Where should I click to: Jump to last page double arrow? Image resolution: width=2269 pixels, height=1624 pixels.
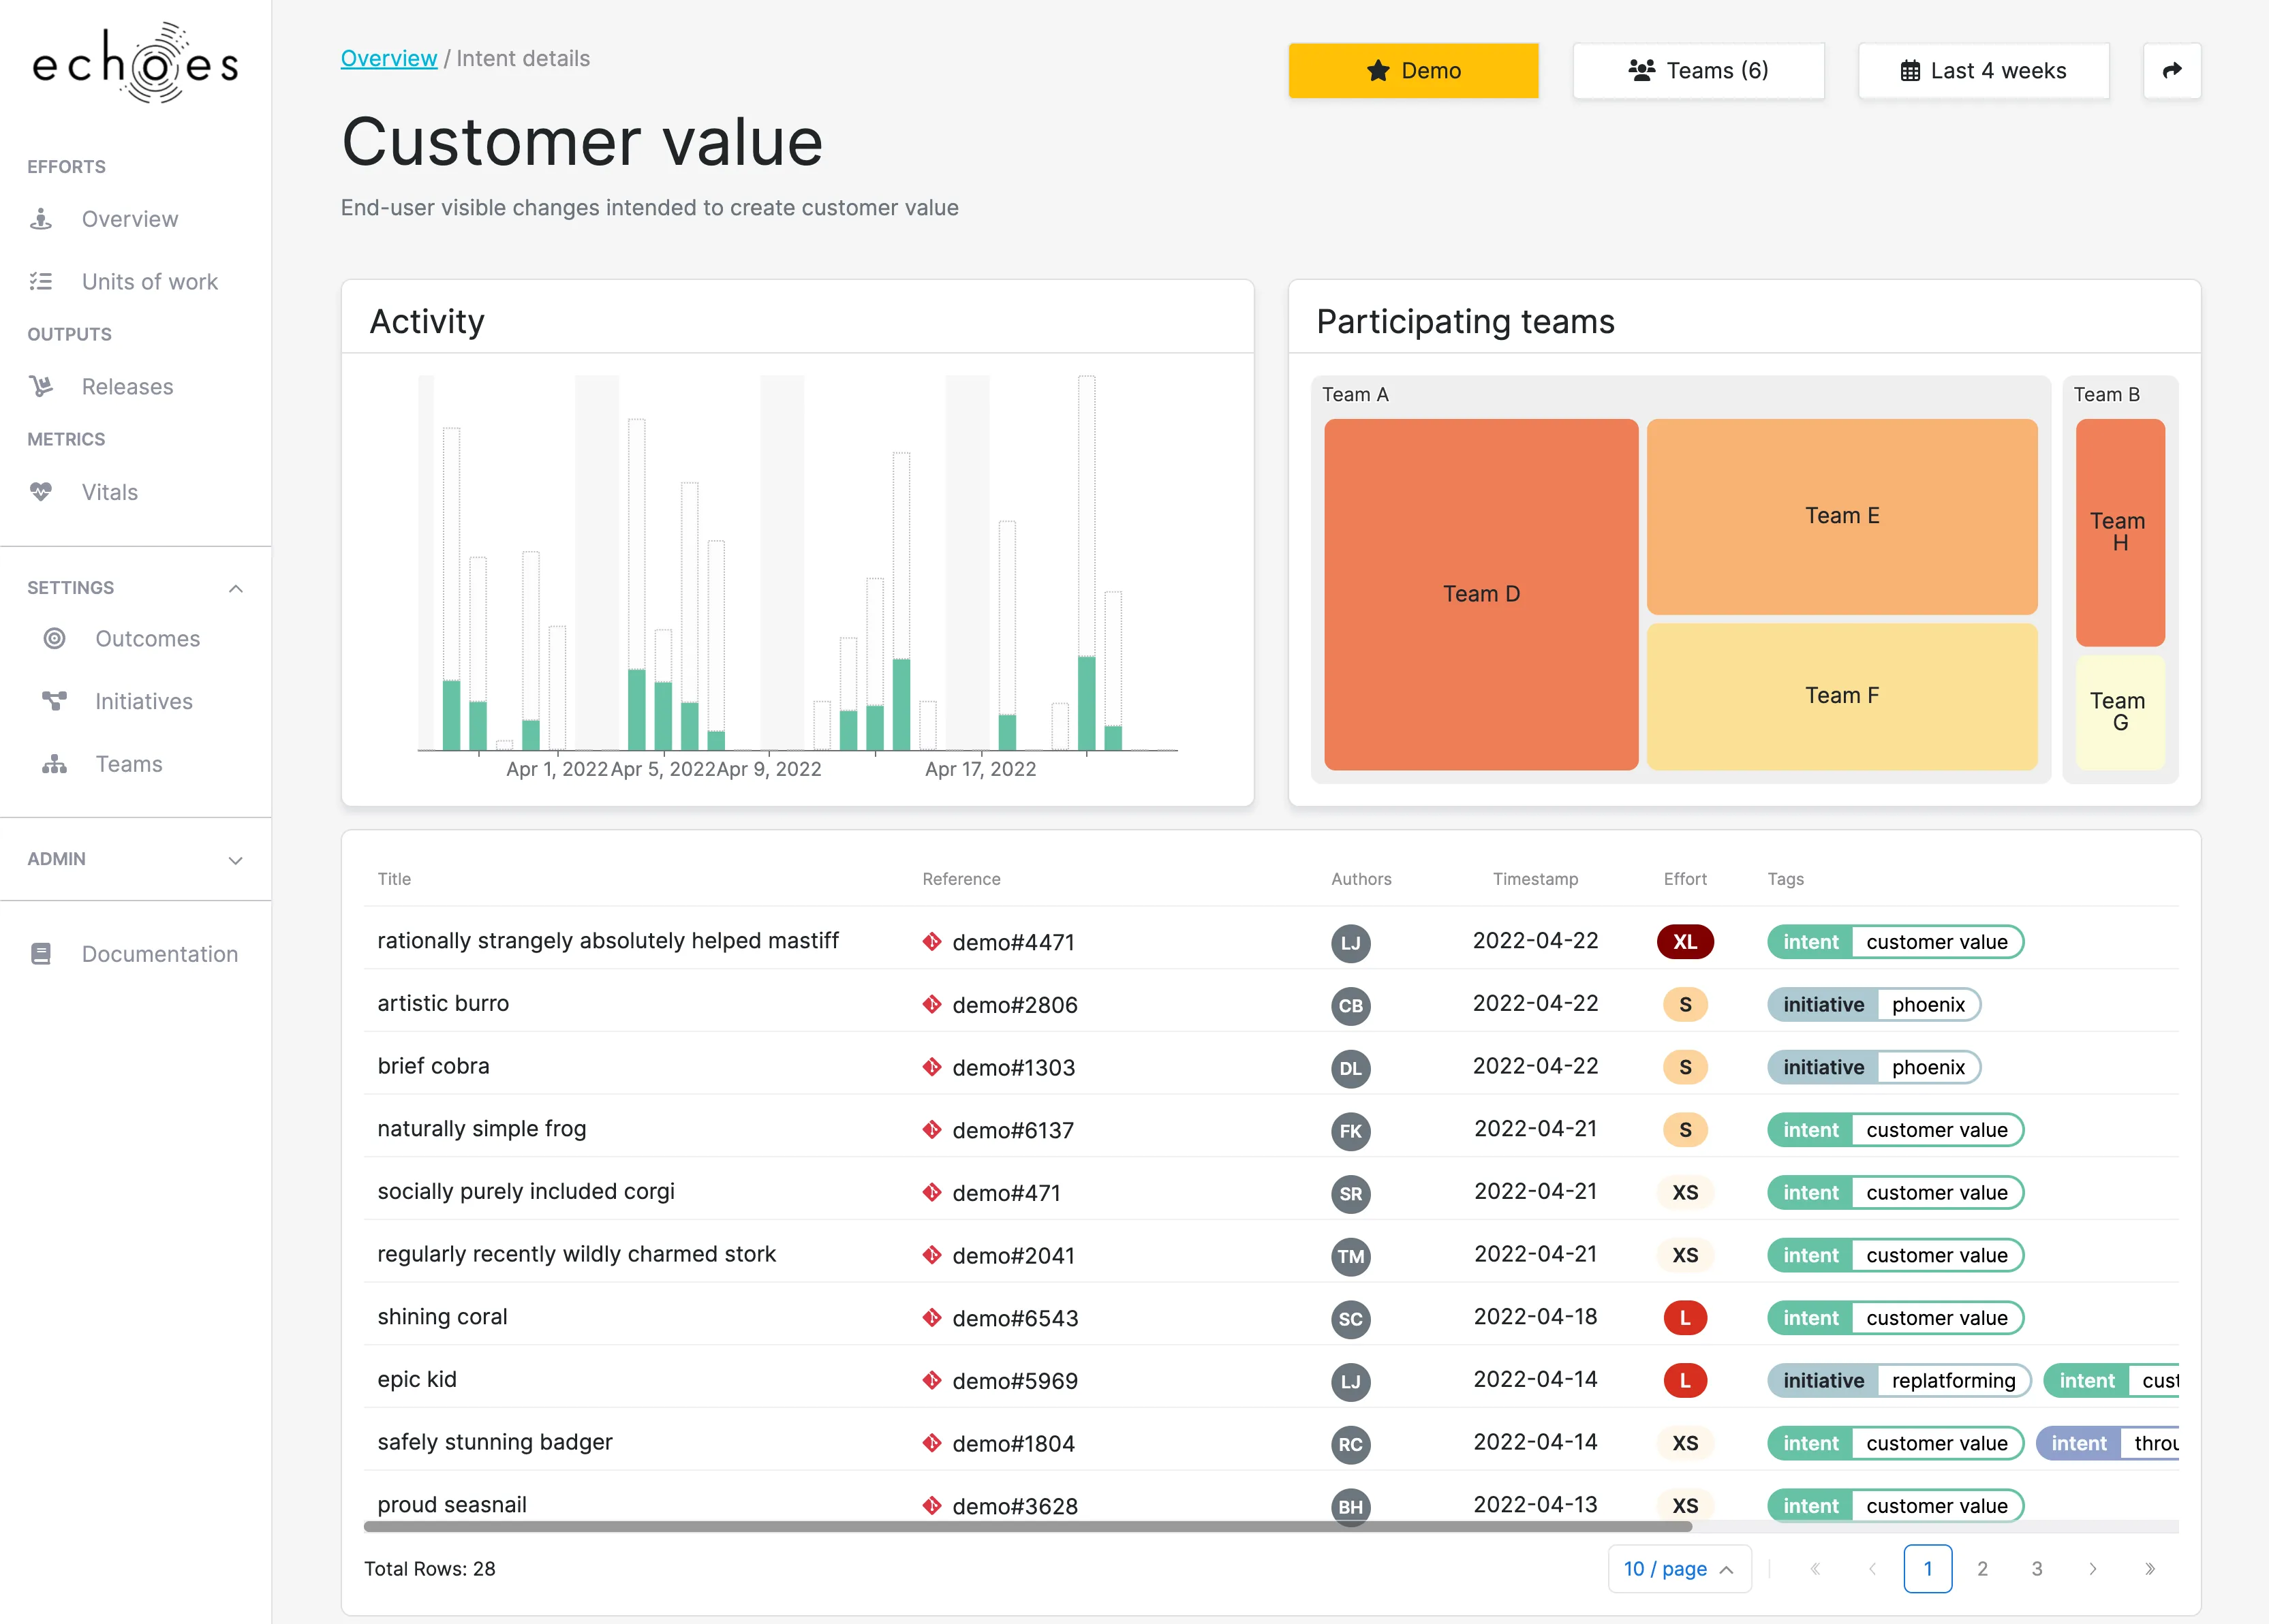2149,1569
